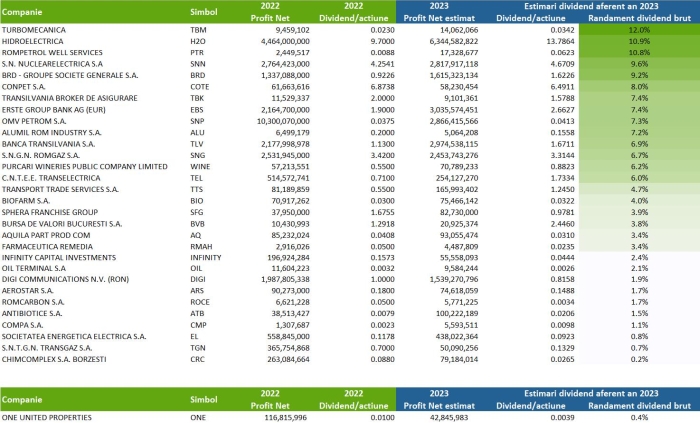Select the COMPA S.A. cell
Viewport: 700px width, 423px height.
[22, 325]
